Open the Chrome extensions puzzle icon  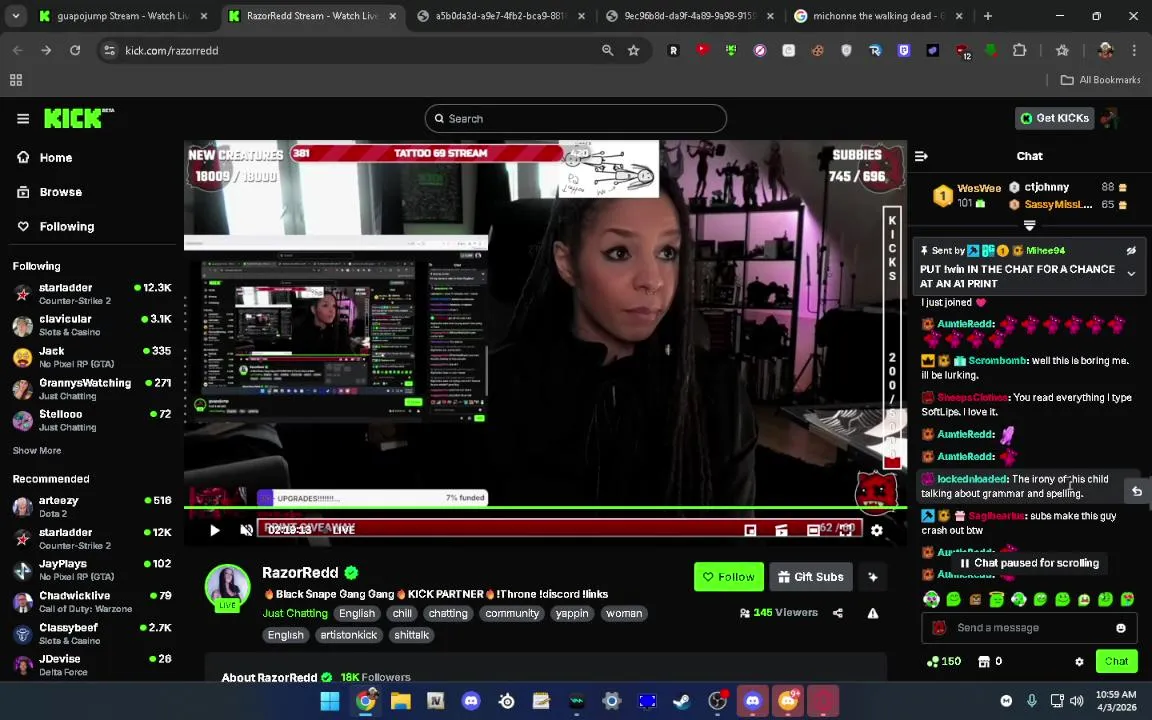1019,50
